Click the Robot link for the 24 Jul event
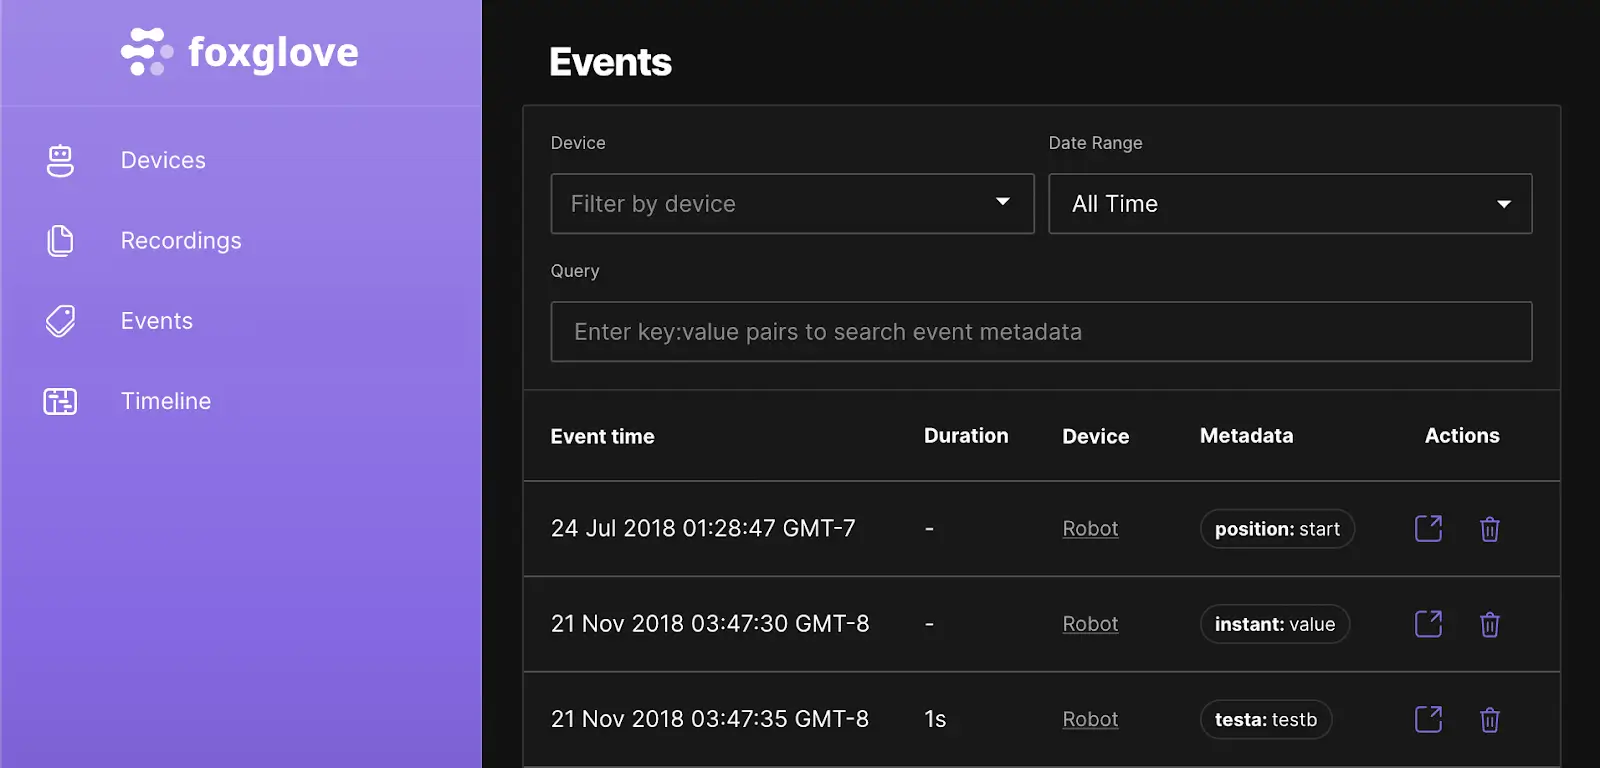 coord(1090,528)
